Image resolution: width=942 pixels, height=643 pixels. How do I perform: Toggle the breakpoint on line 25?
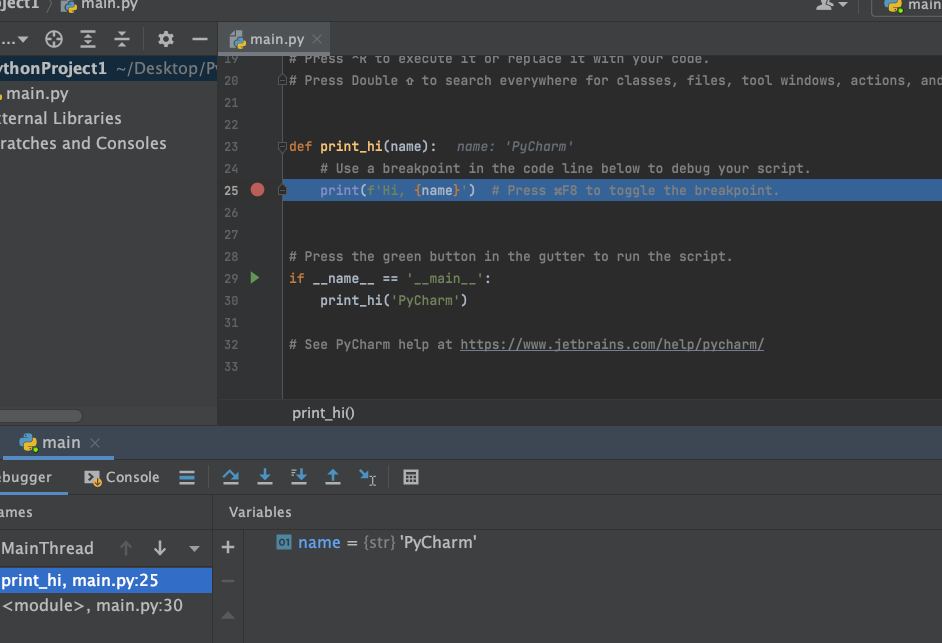257,190
